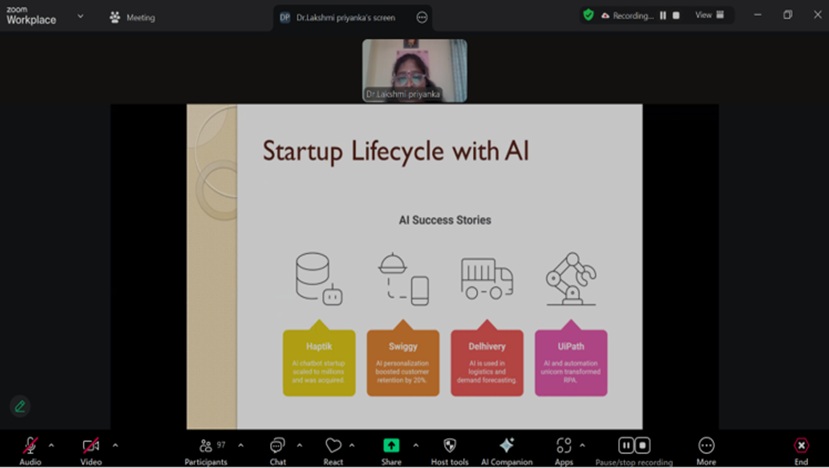Image resolution: width=829 pixels, height=468 pixels.
Task: Open the React emoji menu
Action: click(x=333, y=446)
